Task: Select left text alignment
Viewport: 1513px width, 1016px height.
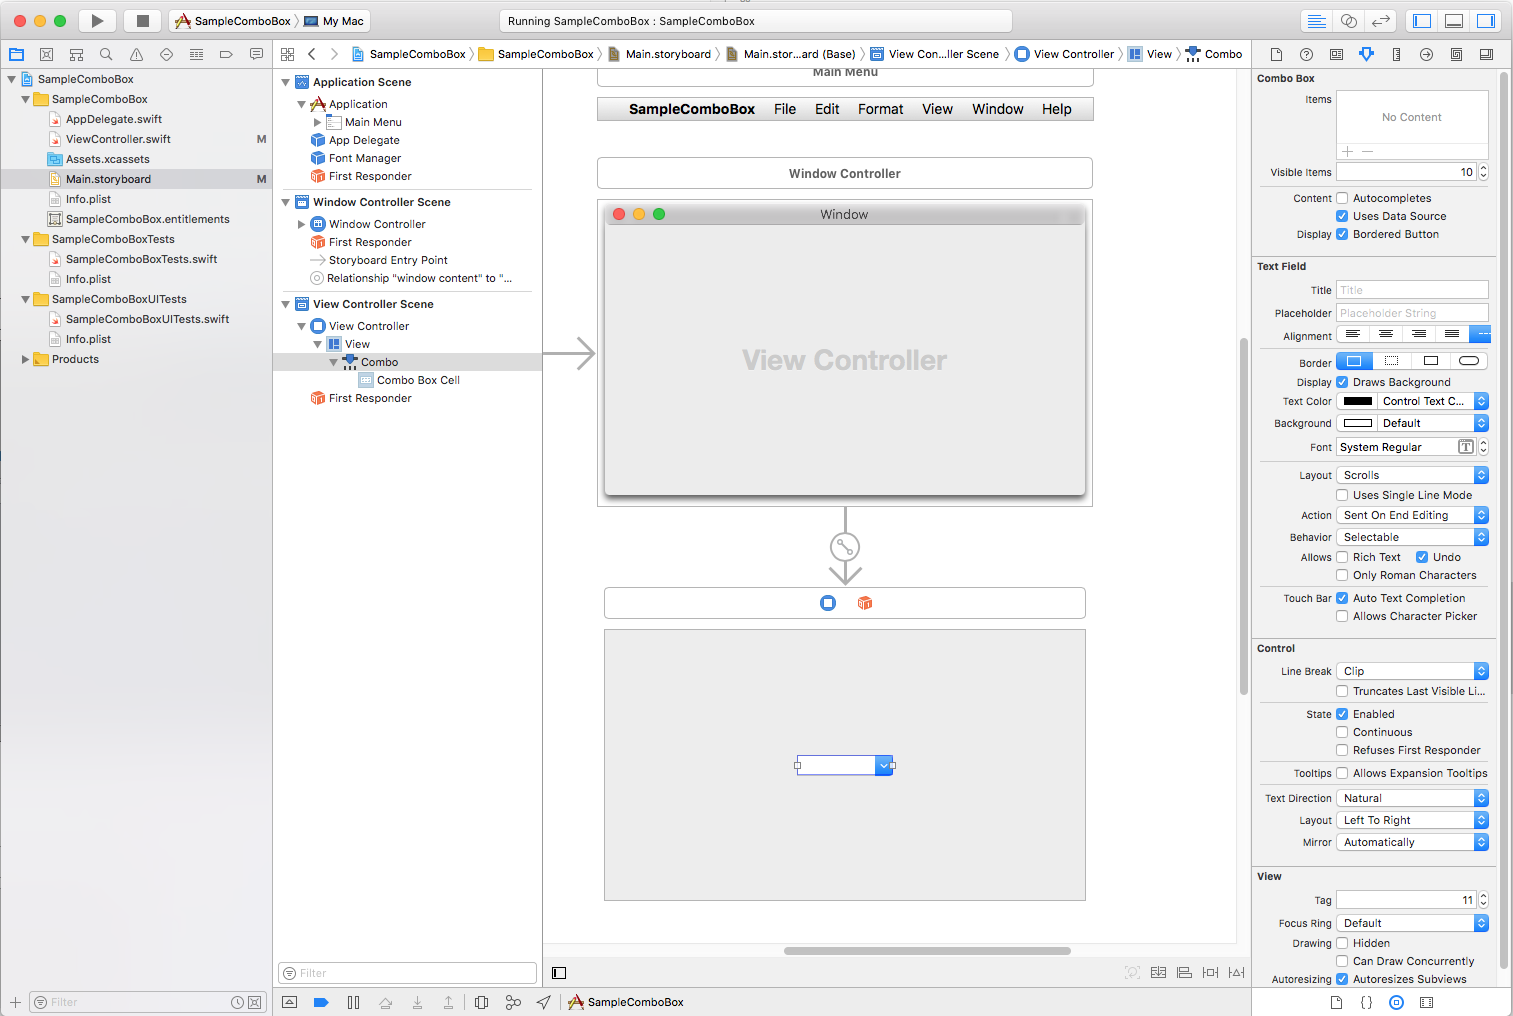Action: pyautogui.click(x=1353, y=334)
